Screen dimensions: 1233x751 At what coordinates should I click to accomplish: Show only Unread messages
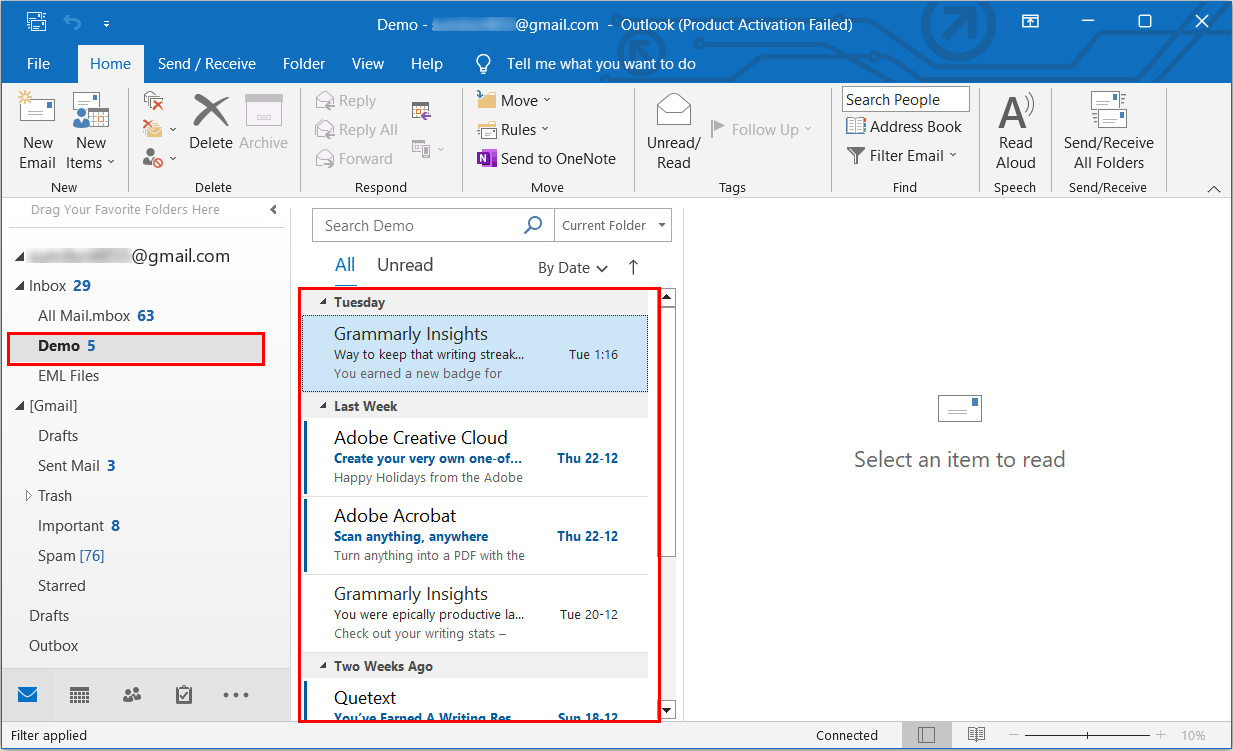click(x=405, y=265)
